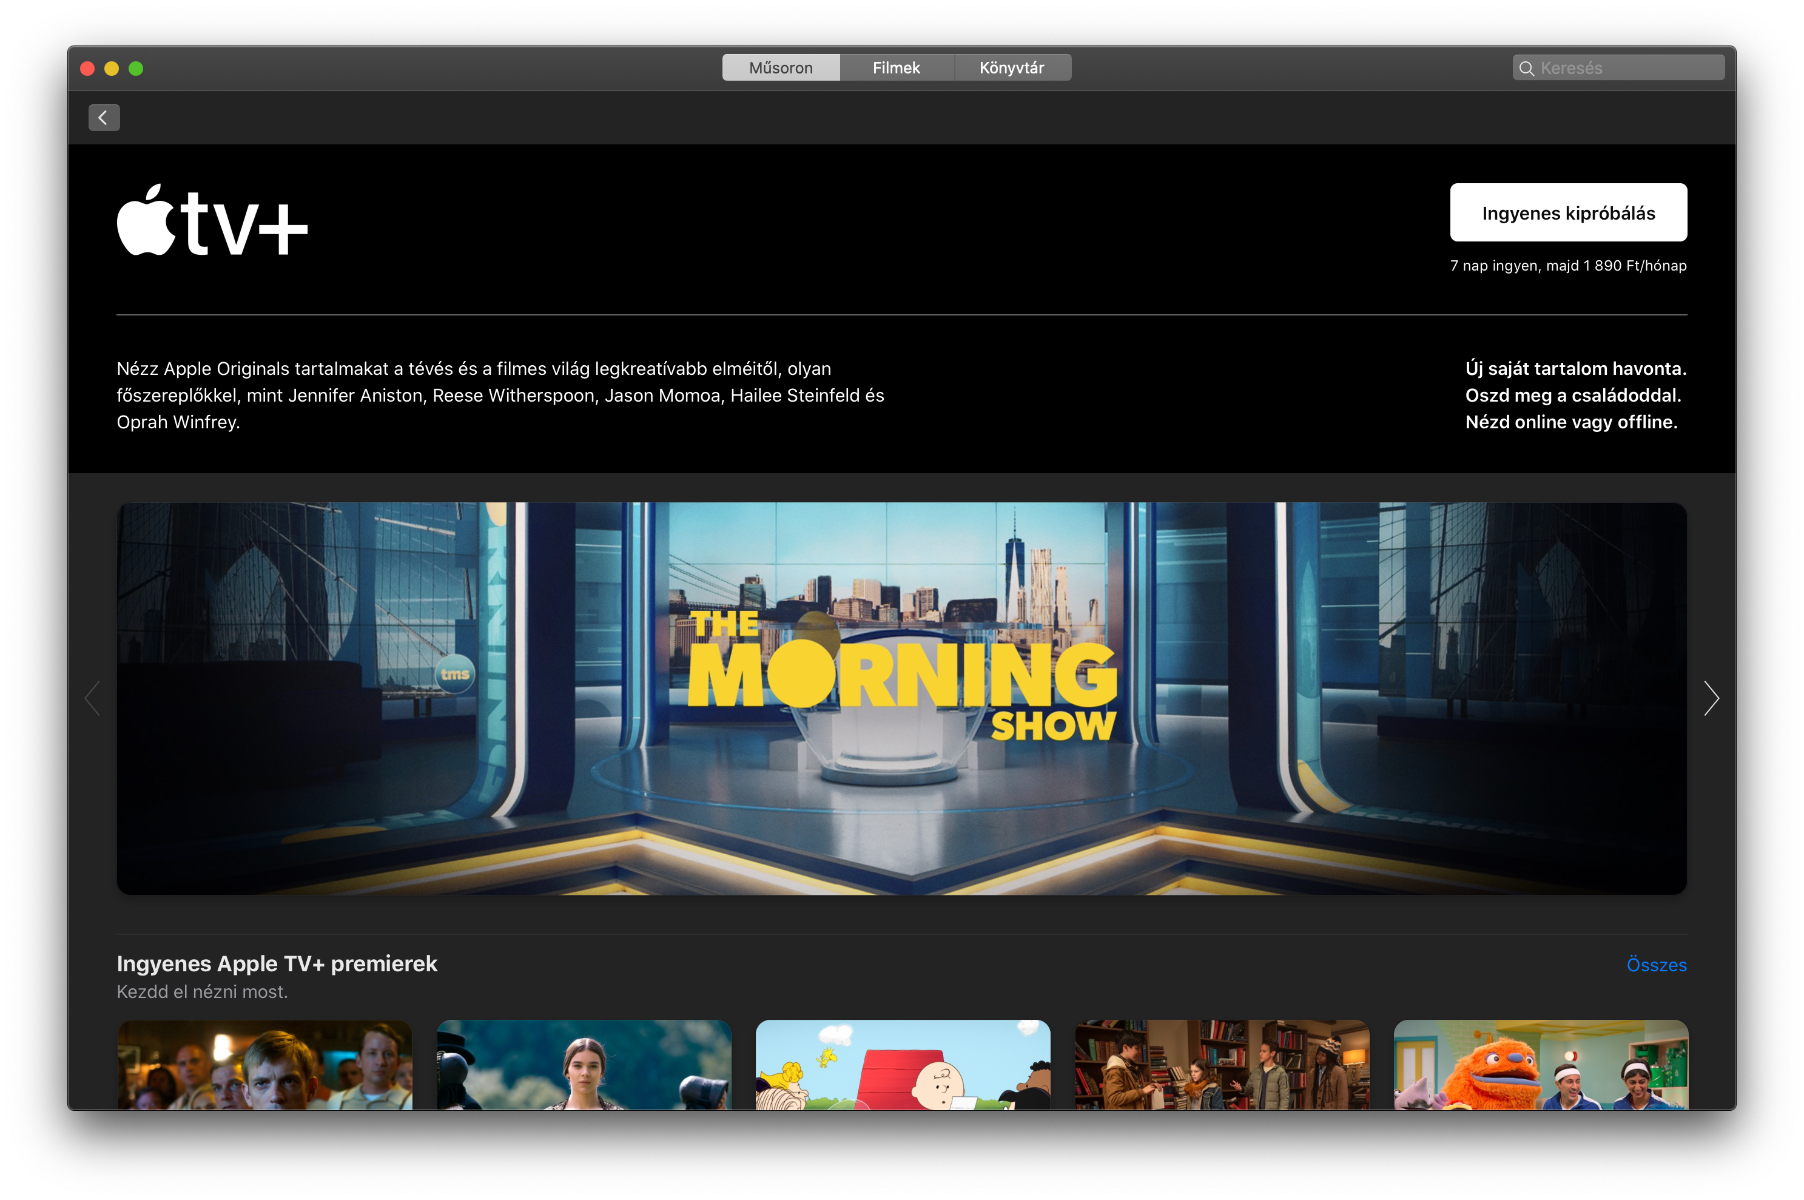Open the Snoopy and Charlie Brown thumbnail
The width and height of the screenshot is (1804, 1200).
coord(903,1064)
